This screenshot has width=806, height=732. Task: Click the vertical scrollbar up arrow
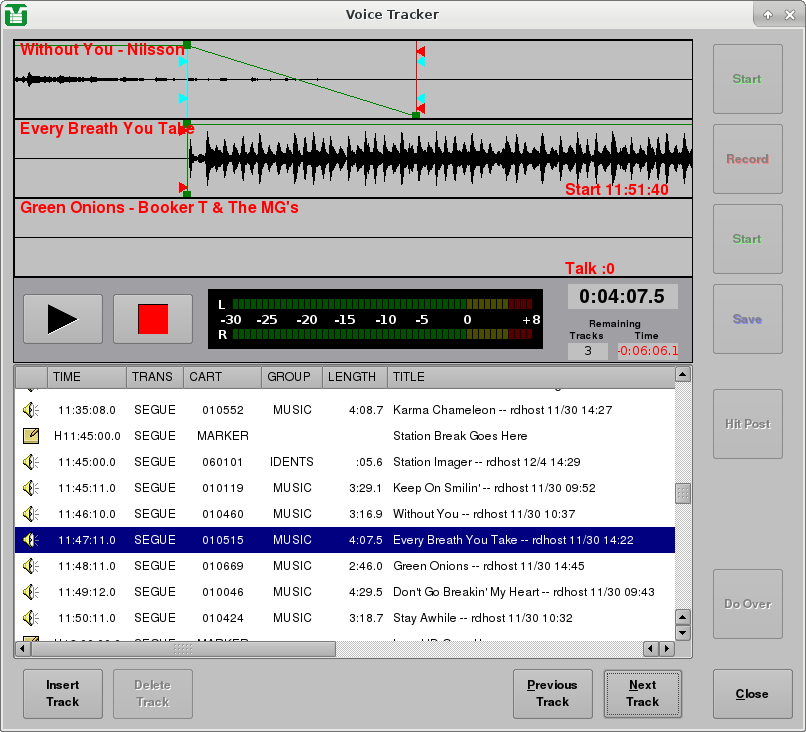[683, 374]
